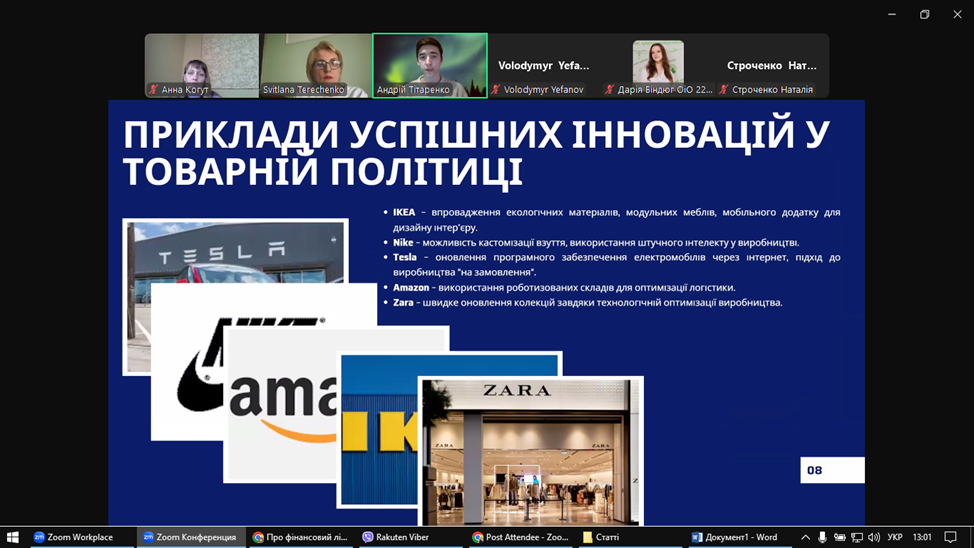Click the system tray microphone icon
The image size is (974, 548).
pos(822,537)
